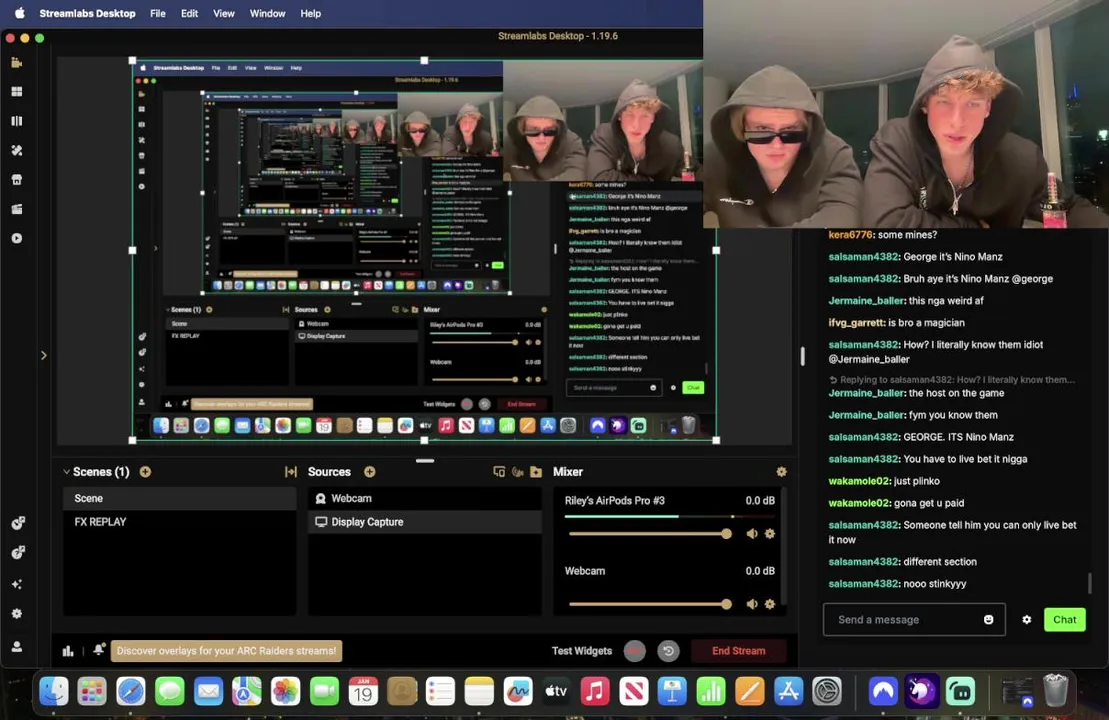Open the View menu

point(223,13)
